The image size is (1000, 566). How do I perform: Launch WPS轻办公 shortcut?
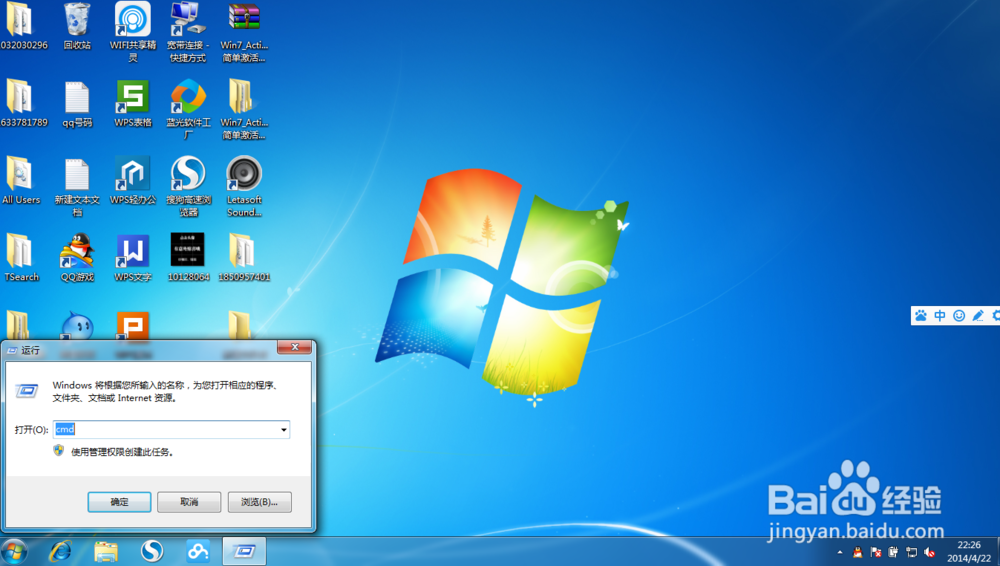tap(133, 181)
